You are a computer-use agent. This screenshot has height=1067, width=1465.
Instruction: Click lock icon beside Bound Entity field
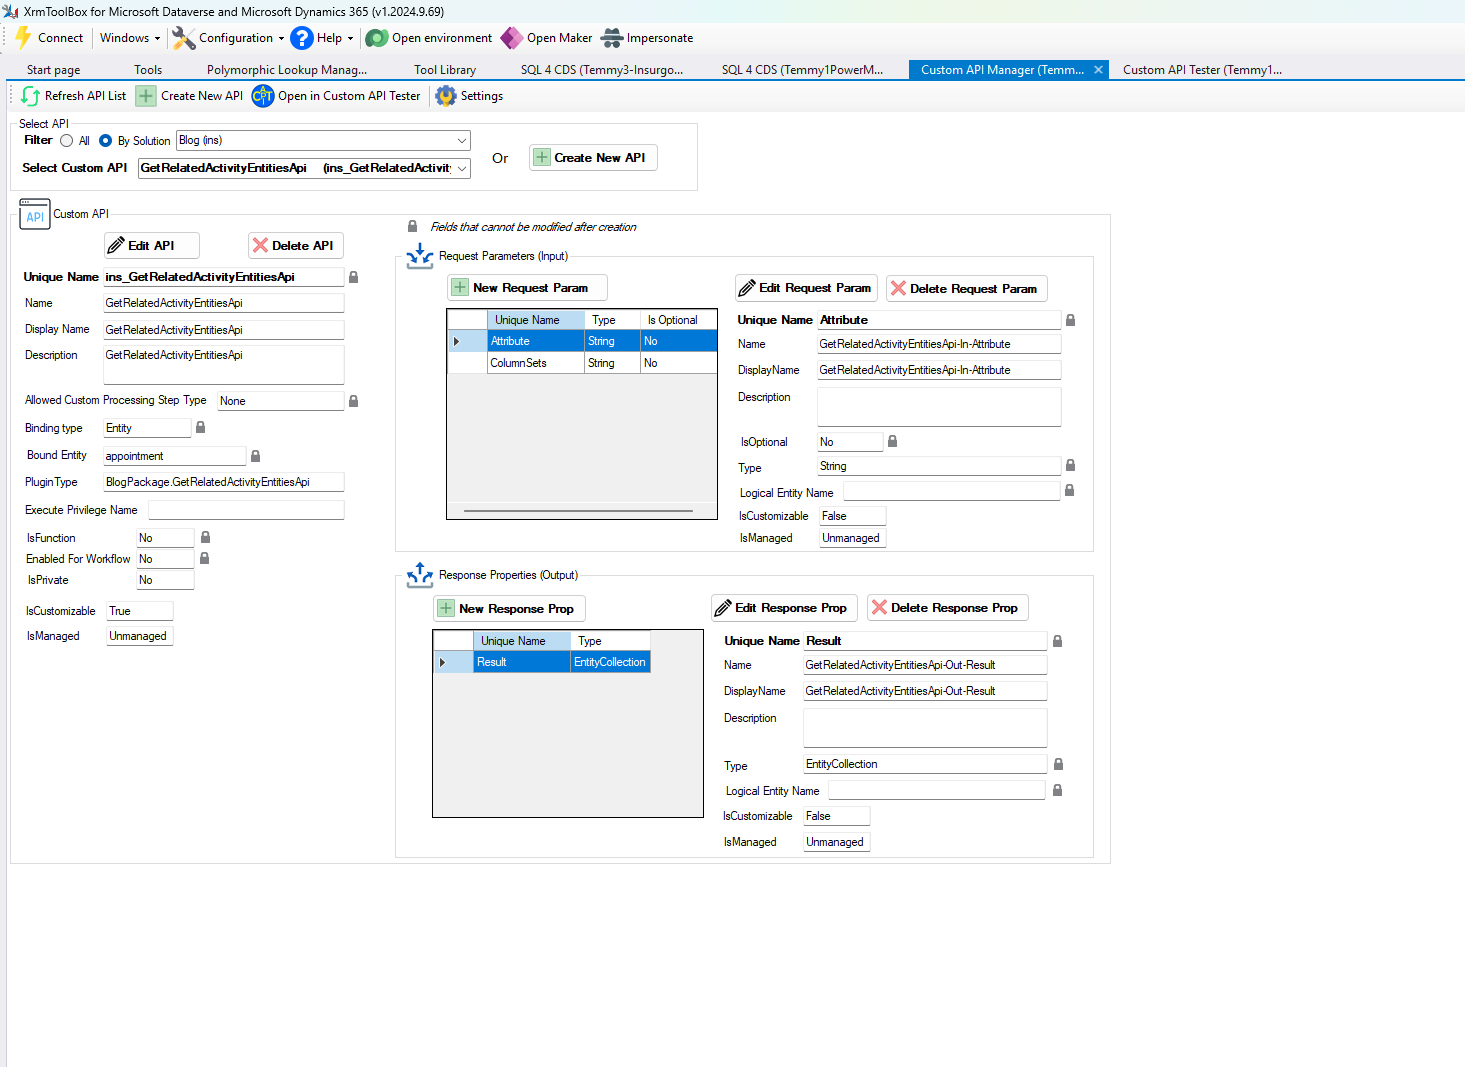coord(255,456)
